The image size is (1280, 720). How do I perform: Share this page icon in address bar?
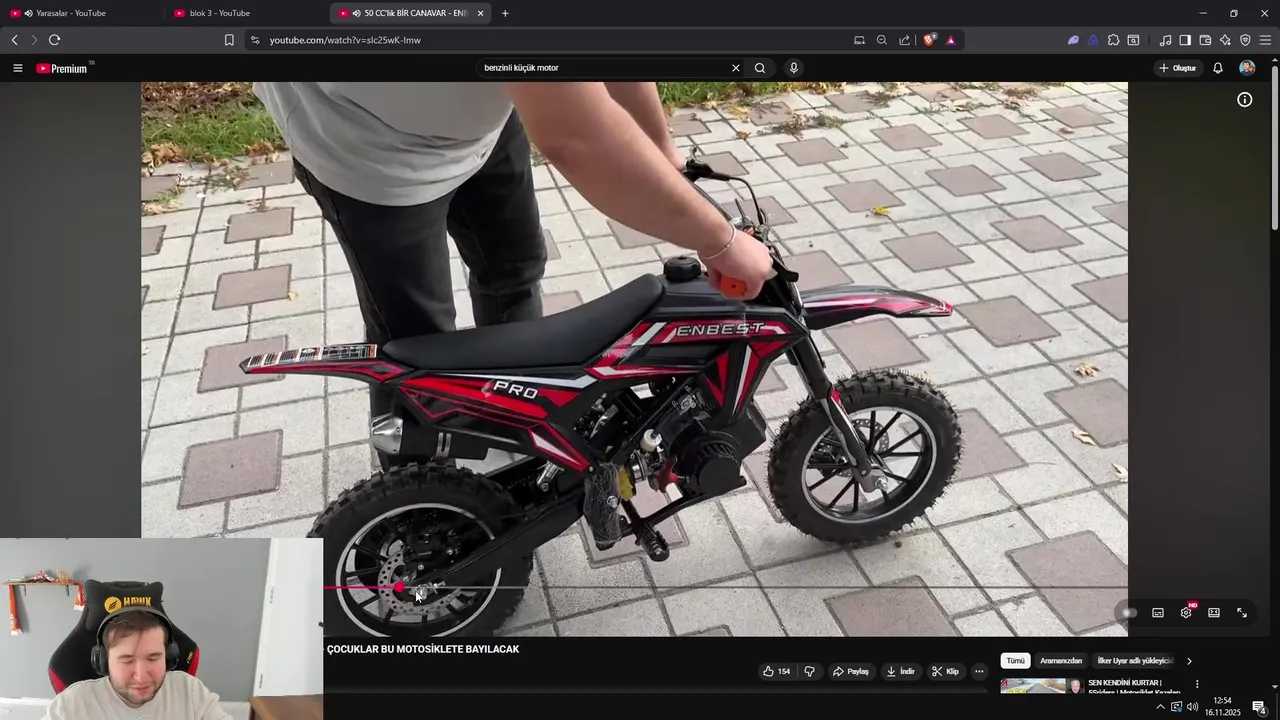(905, 40)
